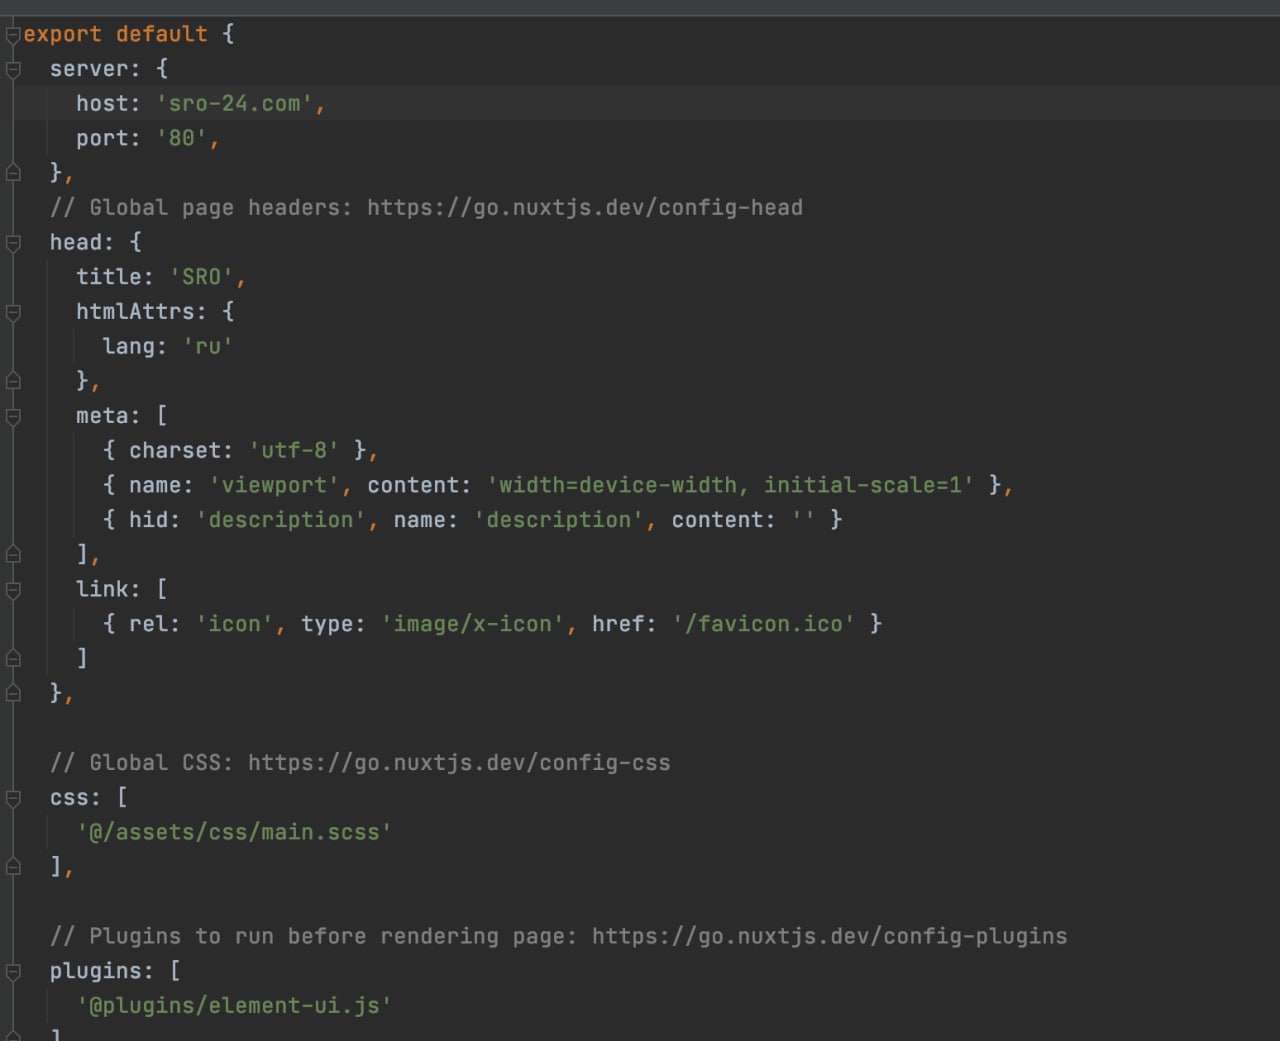Click the lang value 'ru'

207,347
